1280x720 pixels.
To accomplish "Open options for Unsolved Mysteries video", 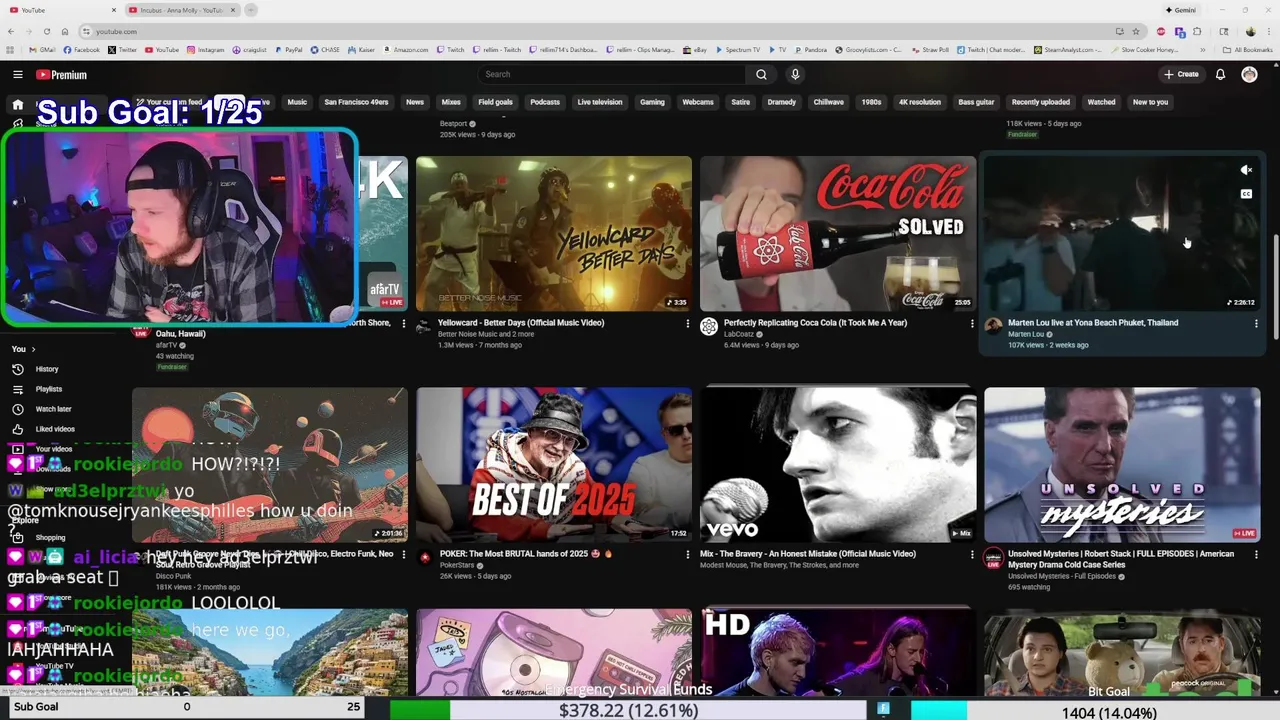I will coord(1256,554).
